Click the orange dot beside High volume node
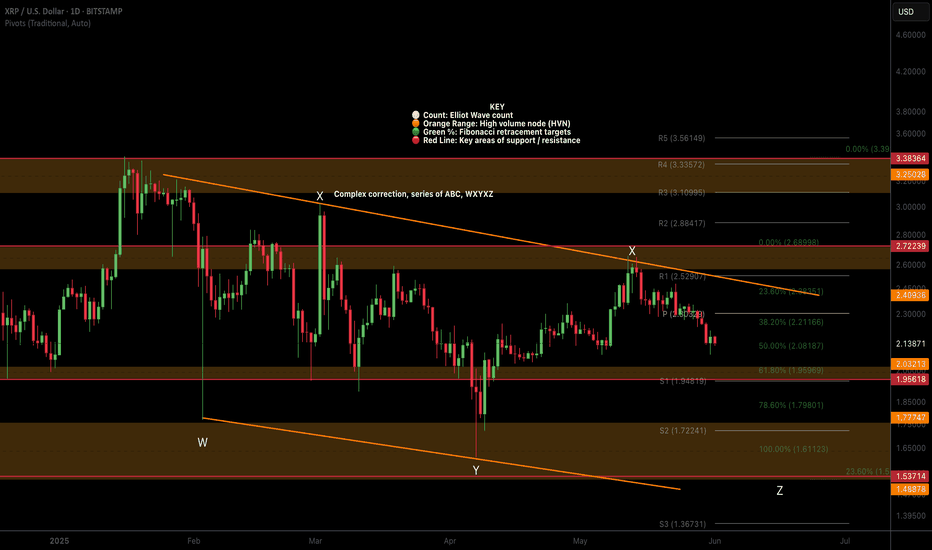 pos(415,123)
